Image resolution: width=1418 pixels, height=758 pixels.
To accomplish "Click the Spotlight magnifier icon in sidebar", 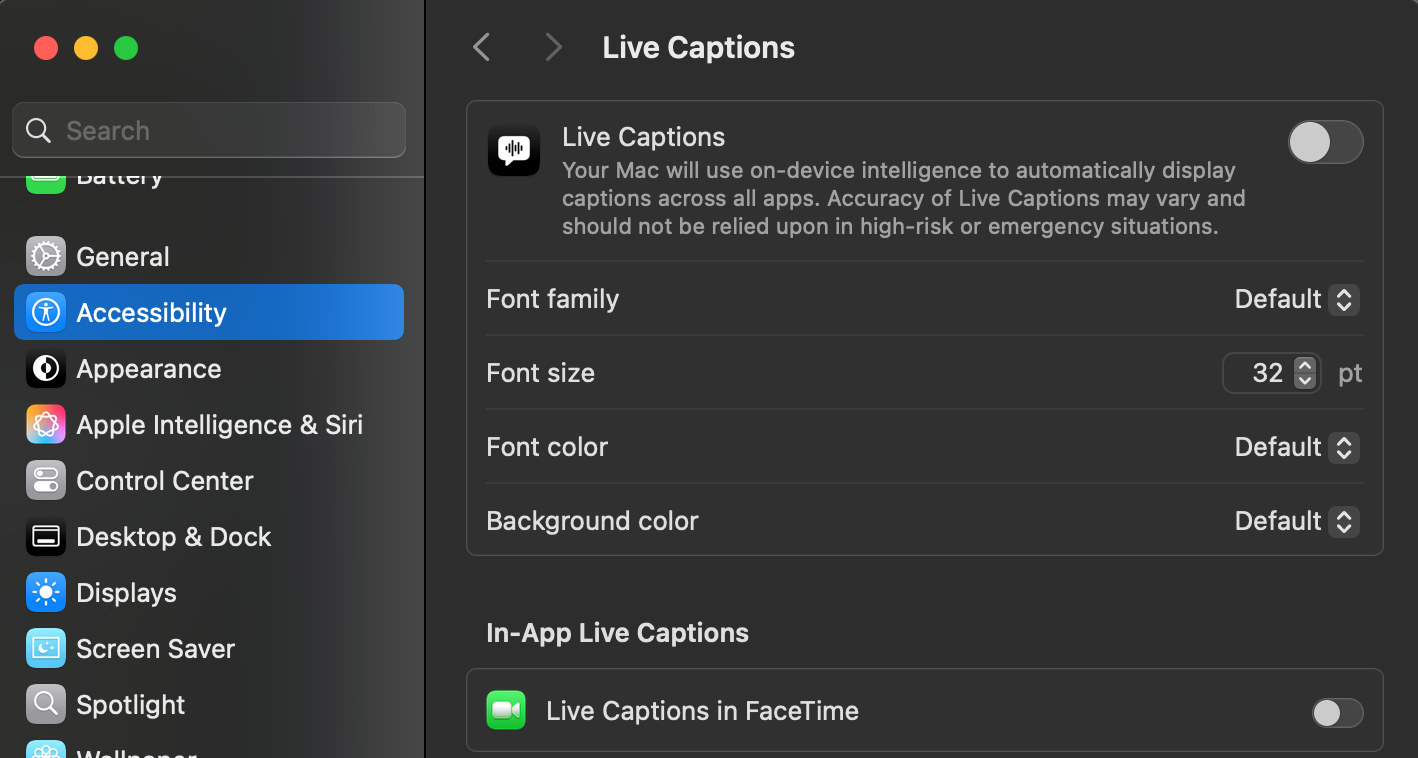I will 45,705.
